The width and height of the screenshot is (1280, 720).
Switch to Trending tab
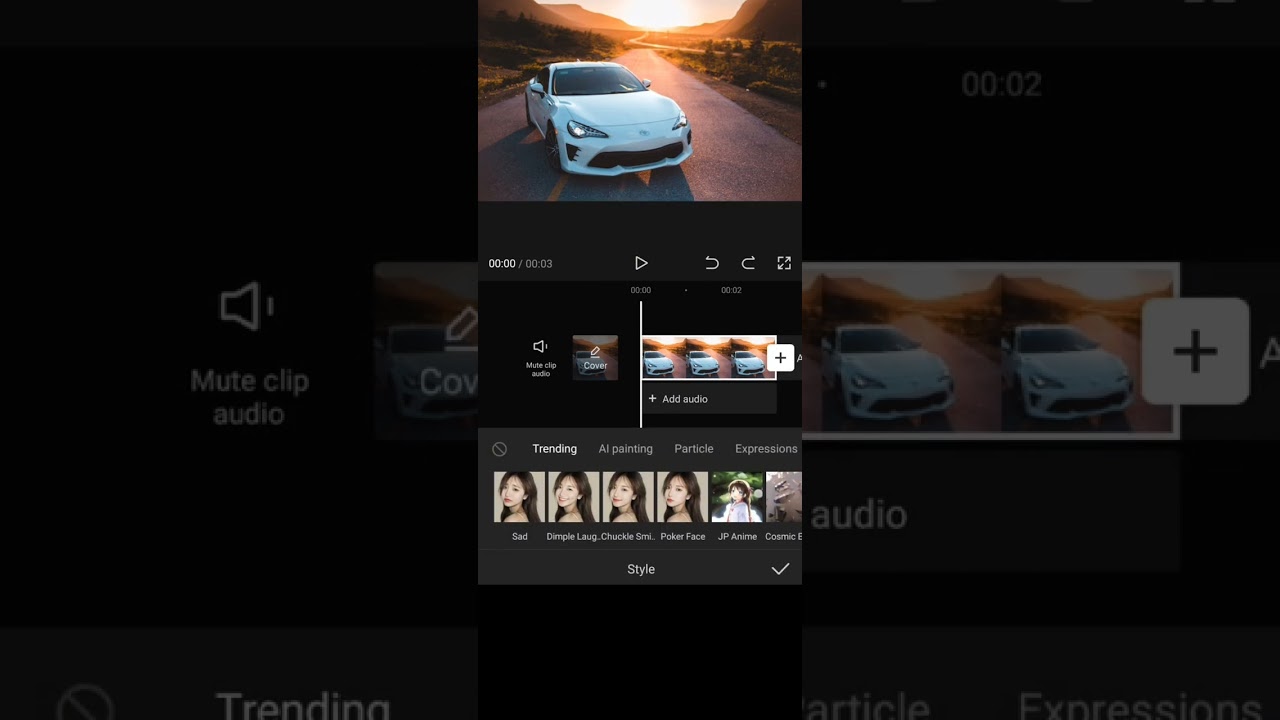(x=554, y=449)
